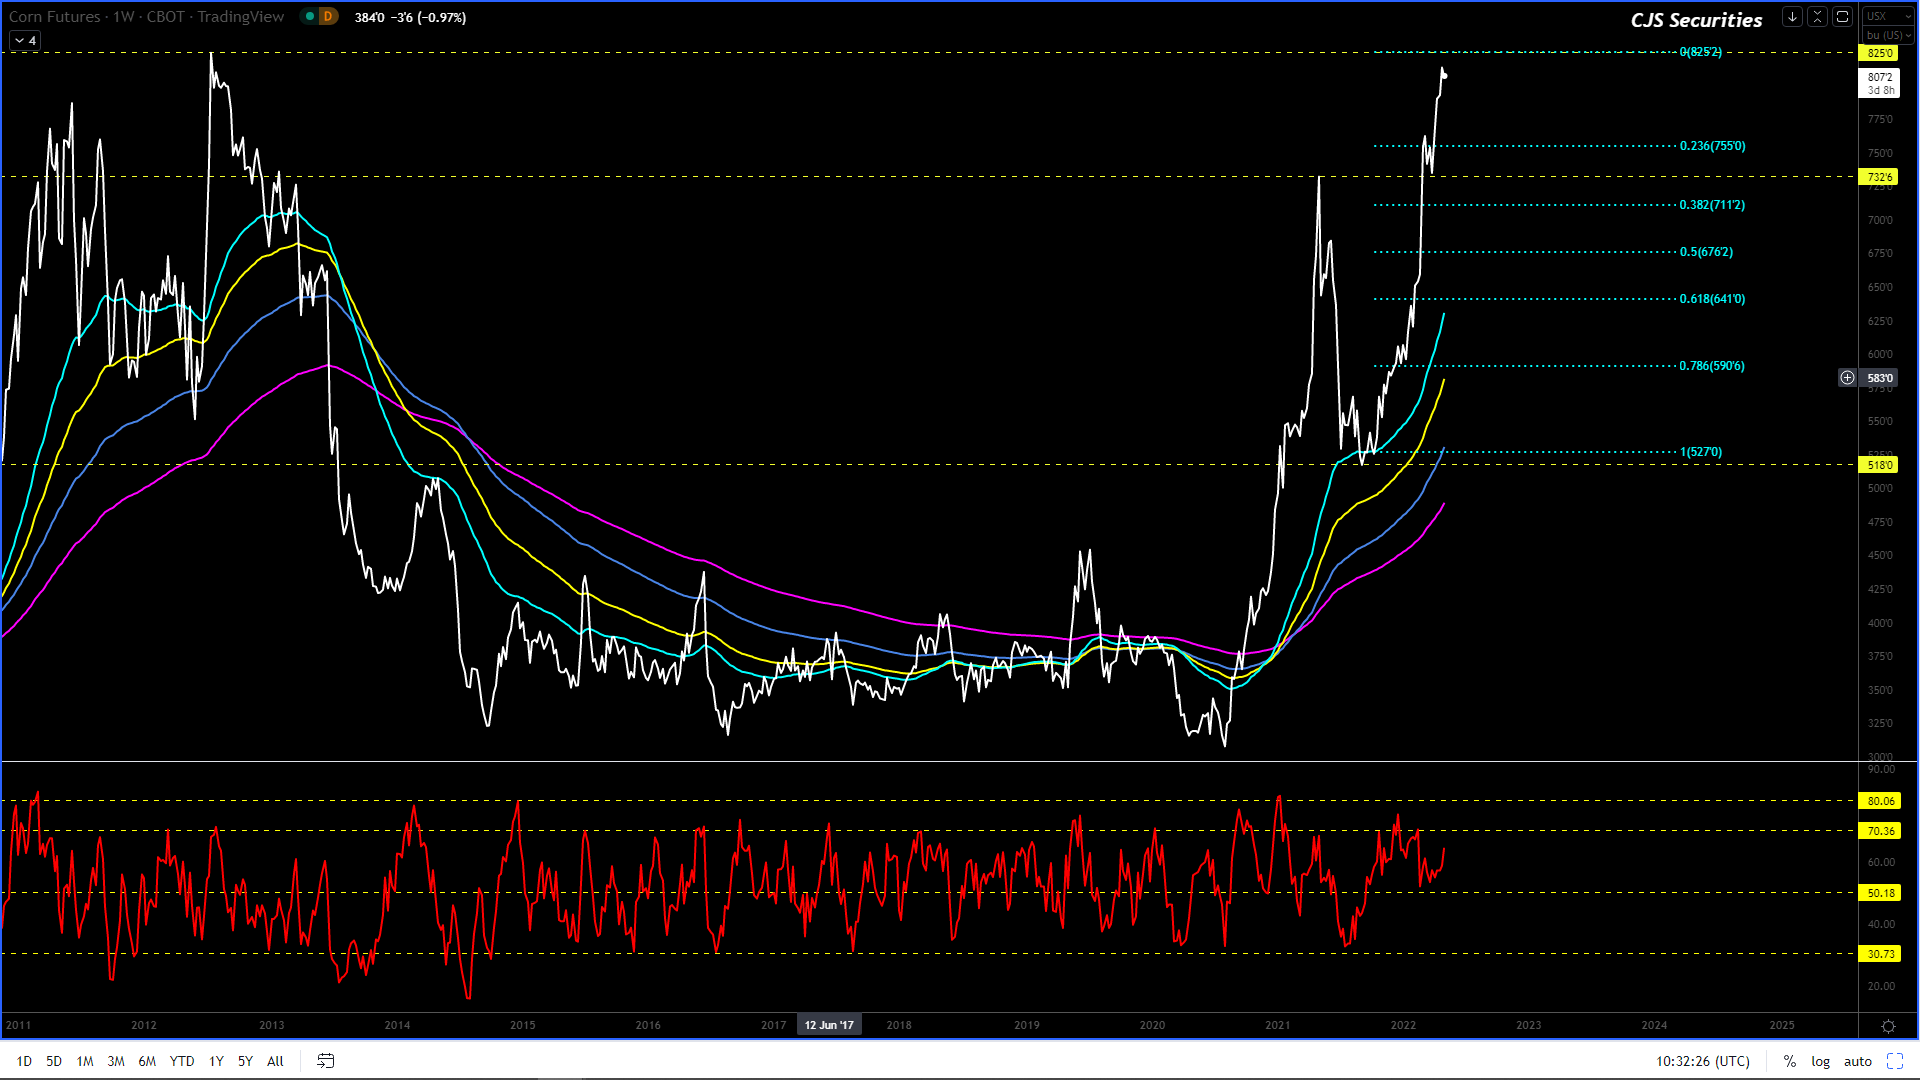The width and height of the screenshot is (1920, 1080).
Task: Click the orange D delayed data badge
Action: (x=327, y=17)
